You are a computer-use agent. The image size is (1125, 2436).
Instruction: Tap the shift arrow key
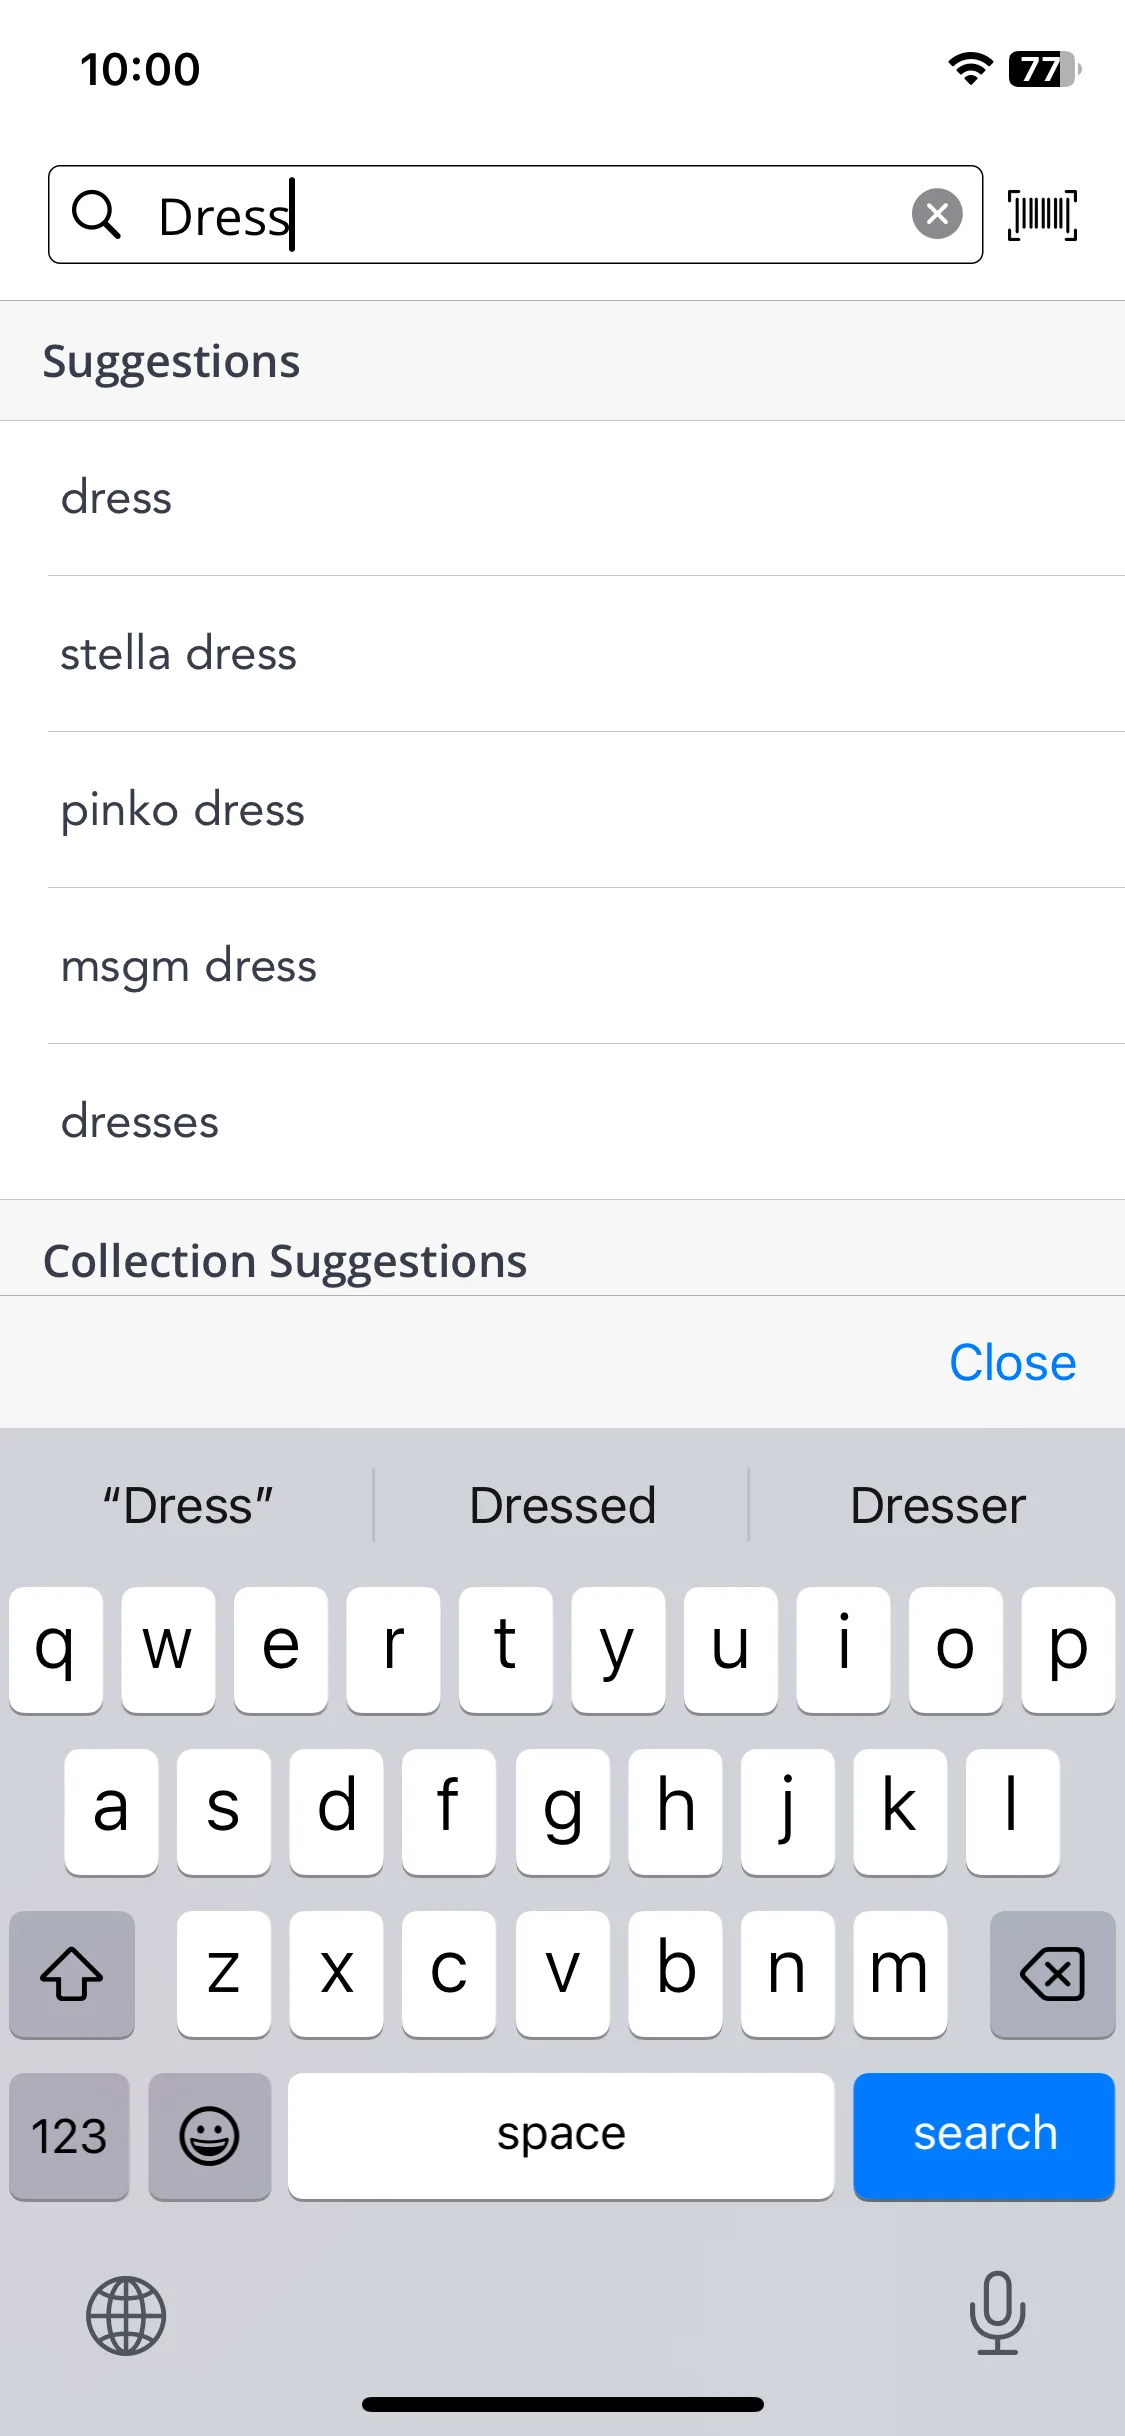pyautogui.click(x=72, y=1974)
